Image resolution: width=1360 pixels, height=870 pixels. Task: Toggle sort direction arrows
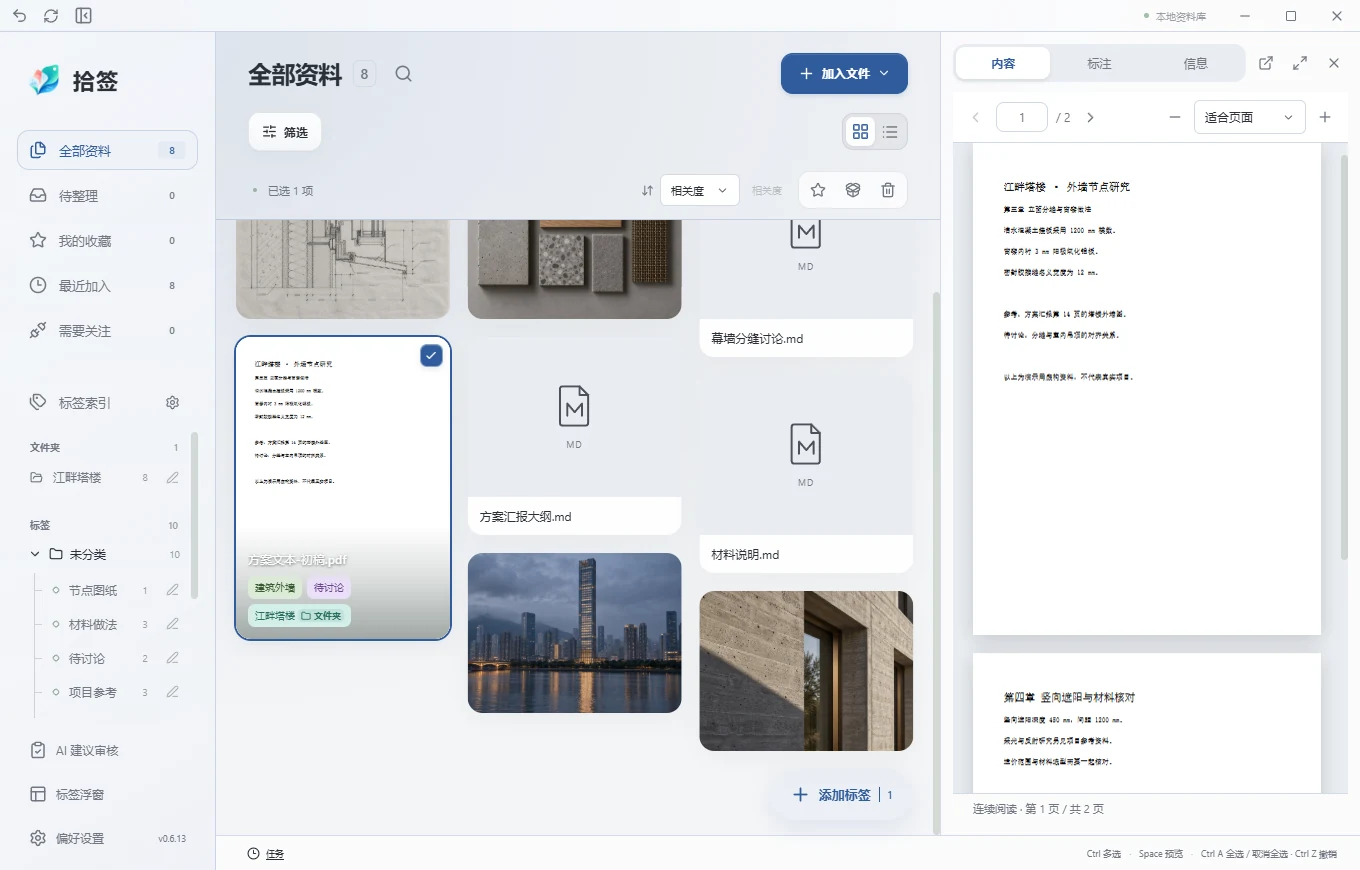pos(647,190)
